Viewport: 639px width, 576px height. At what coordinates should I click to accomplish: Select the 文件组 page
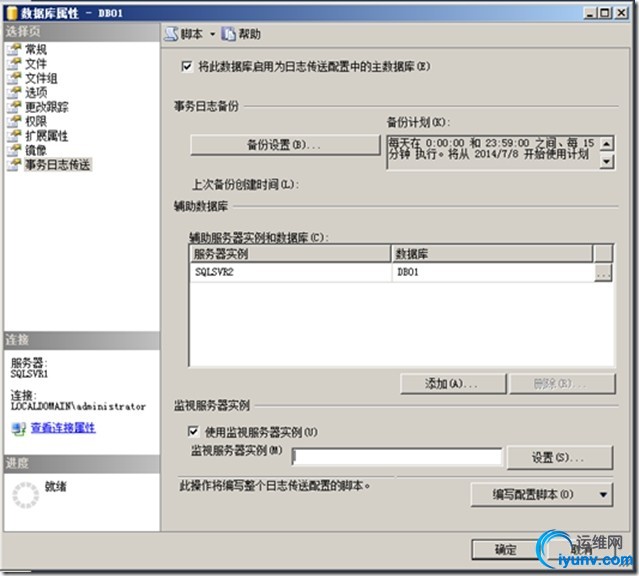coord(41,78)
